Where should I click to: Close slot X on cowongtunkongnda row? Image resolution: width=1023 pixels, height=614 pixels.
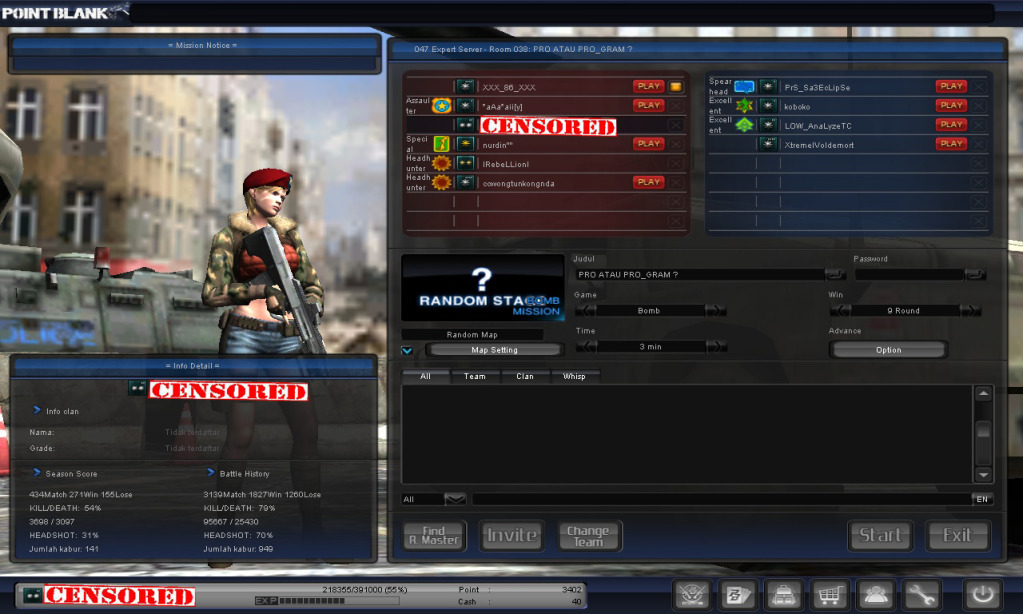coord(676,182)
